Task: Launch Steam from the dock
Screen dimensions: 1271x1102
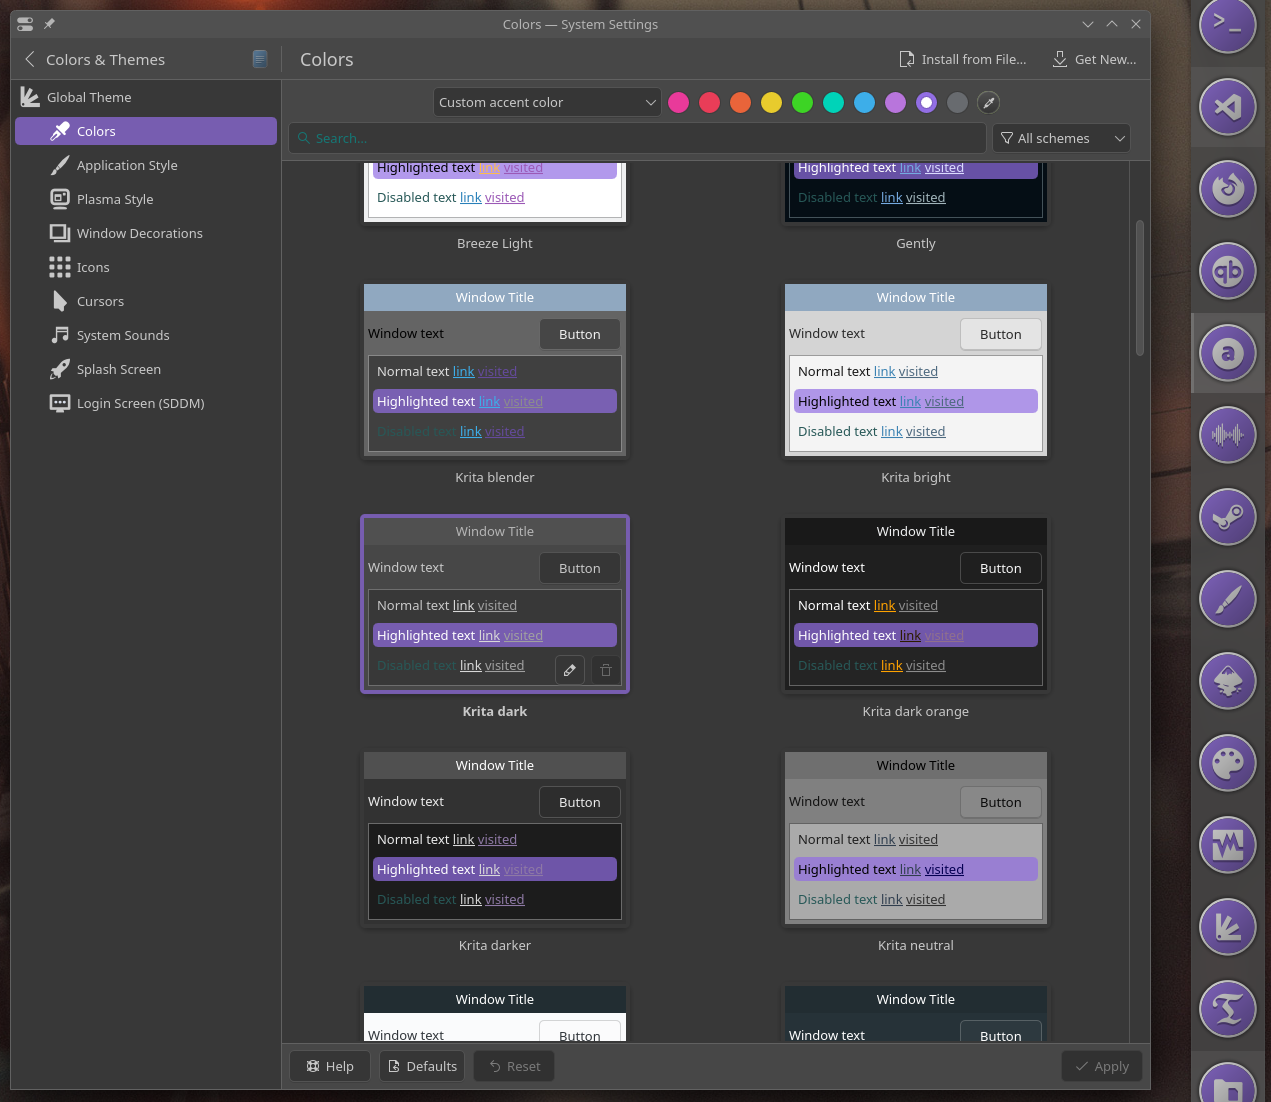Action: 1227,517
